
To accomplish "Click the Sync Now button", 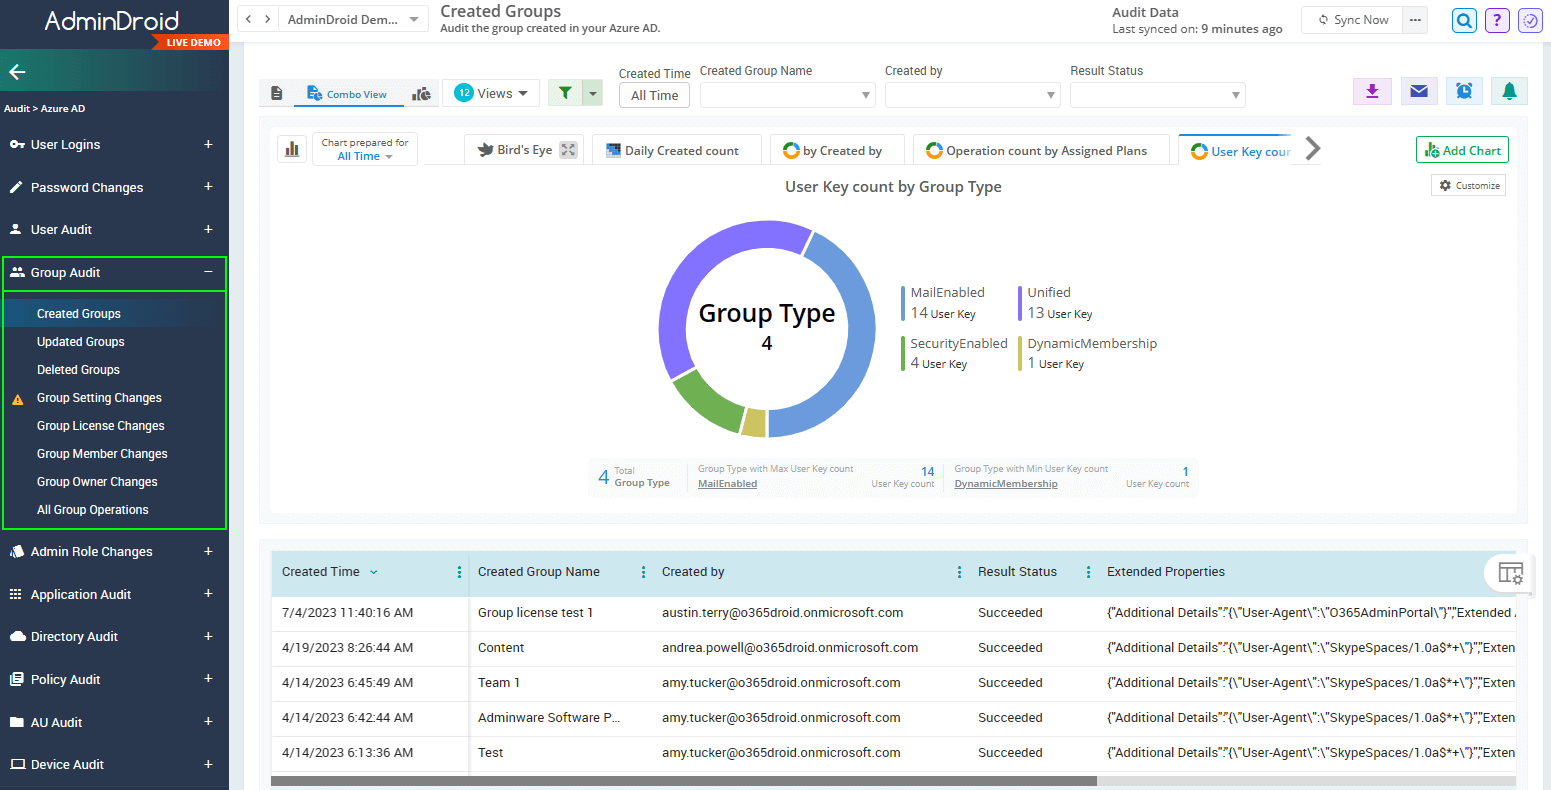I will tap(1352, 20).
